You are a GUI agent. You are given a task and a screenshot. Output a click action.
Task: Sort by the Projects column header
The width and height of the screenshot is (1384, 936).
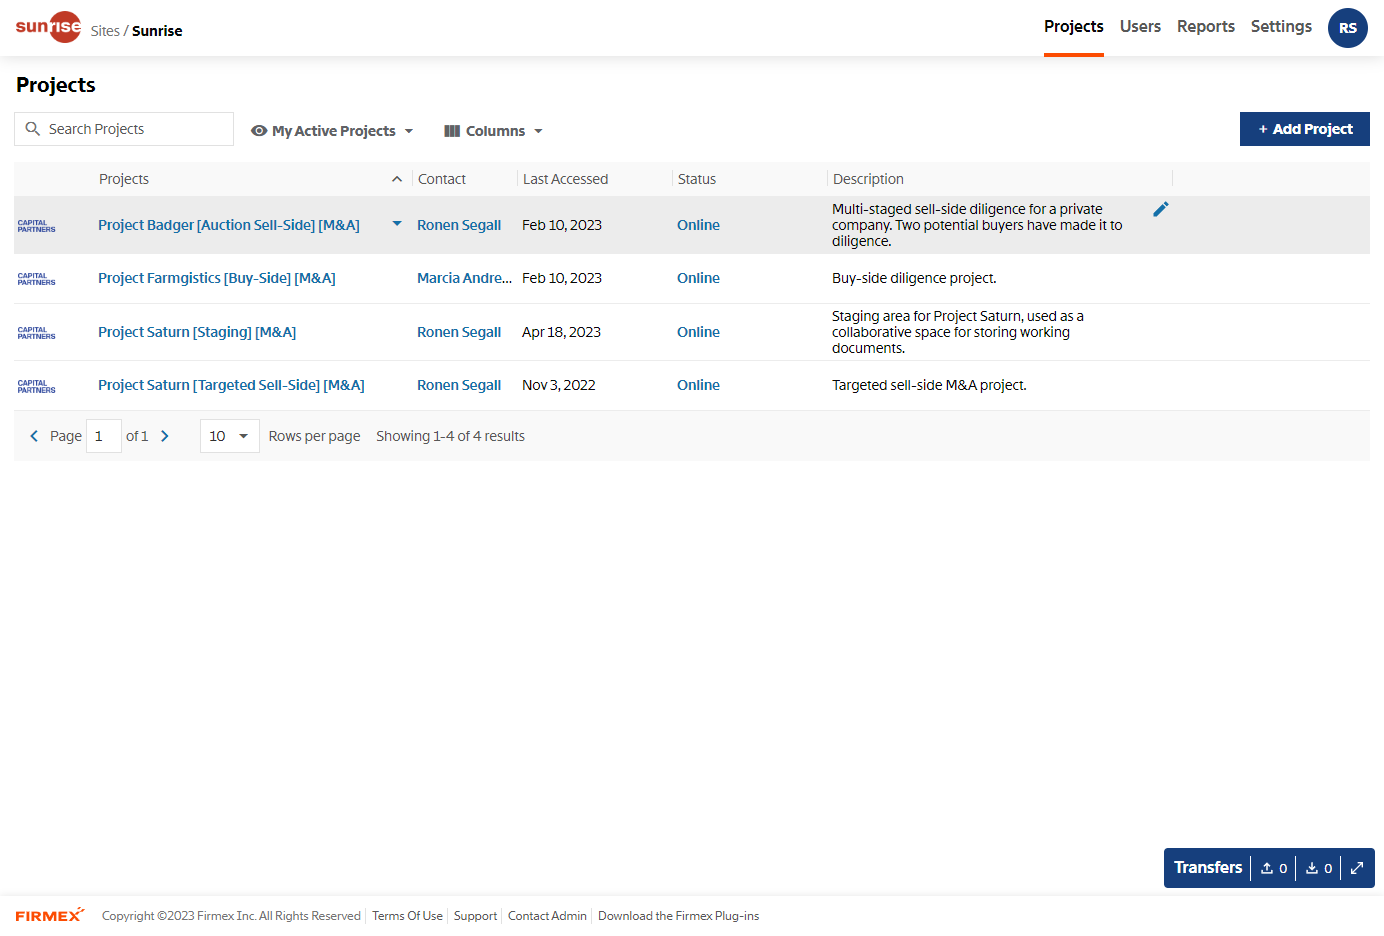124,179
